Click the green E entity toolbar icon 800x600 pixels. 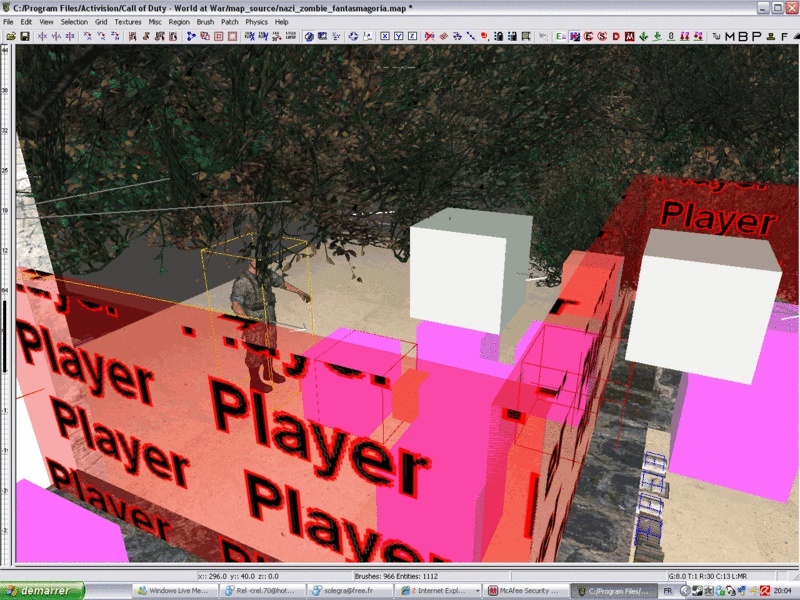(x=561, y=36)
